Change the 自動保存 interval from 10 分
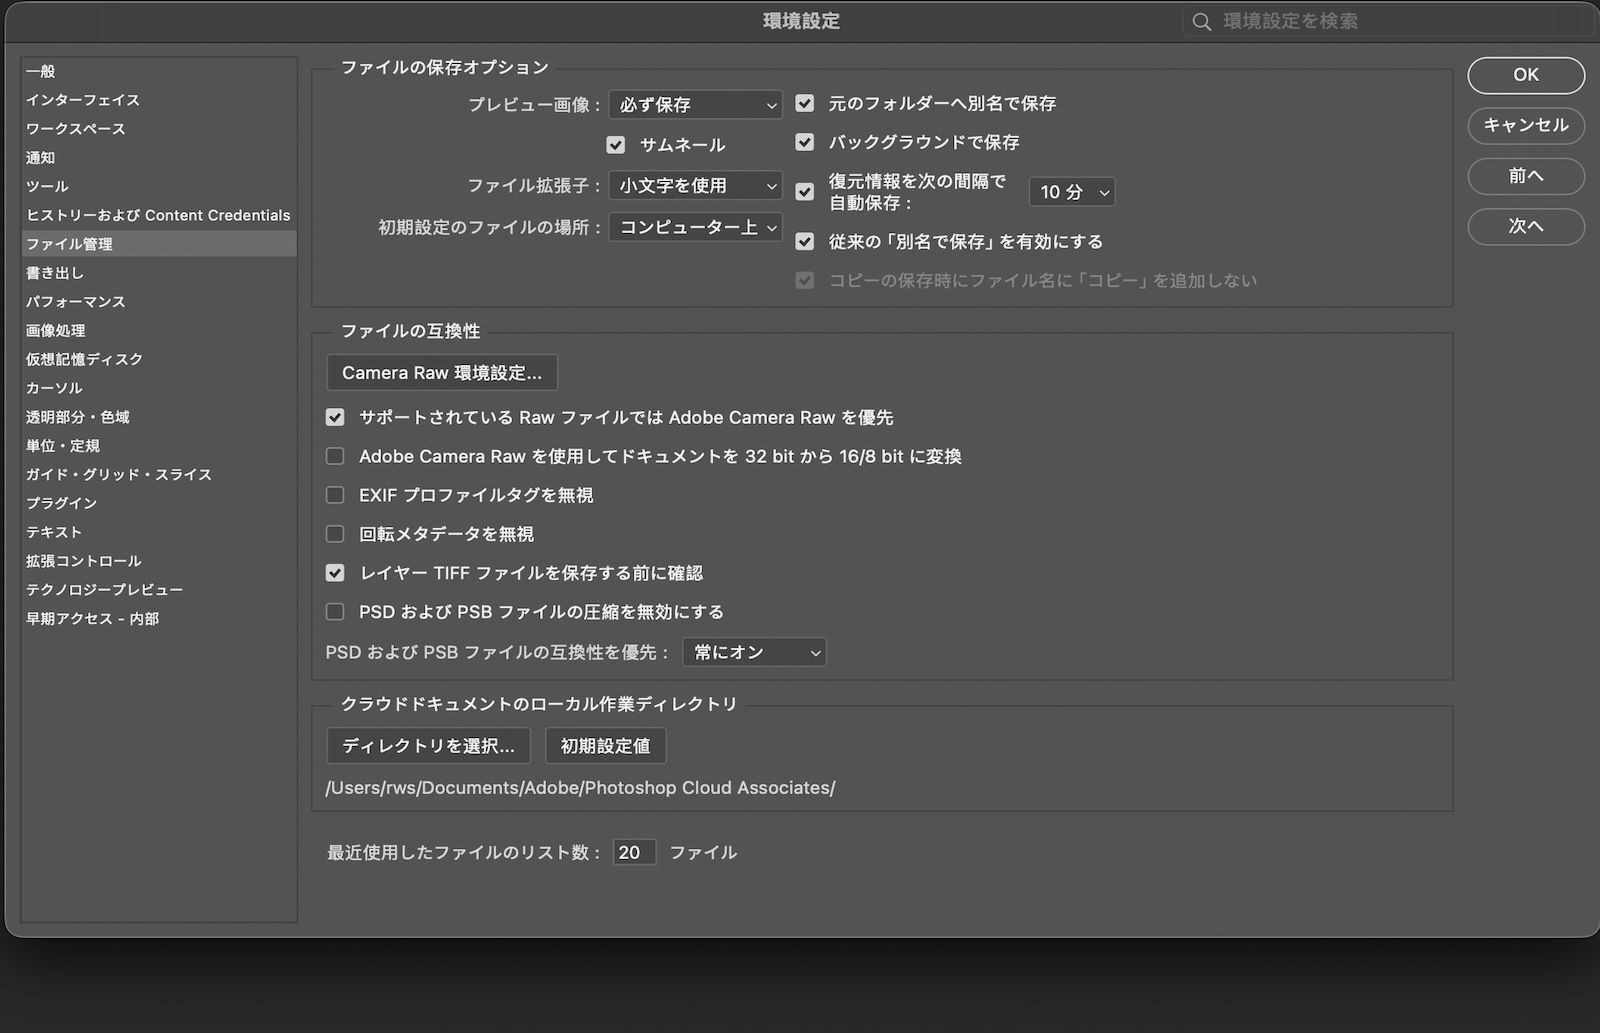The width and height of the screenshot is (1600, 1033). (x=1071, y=192)
